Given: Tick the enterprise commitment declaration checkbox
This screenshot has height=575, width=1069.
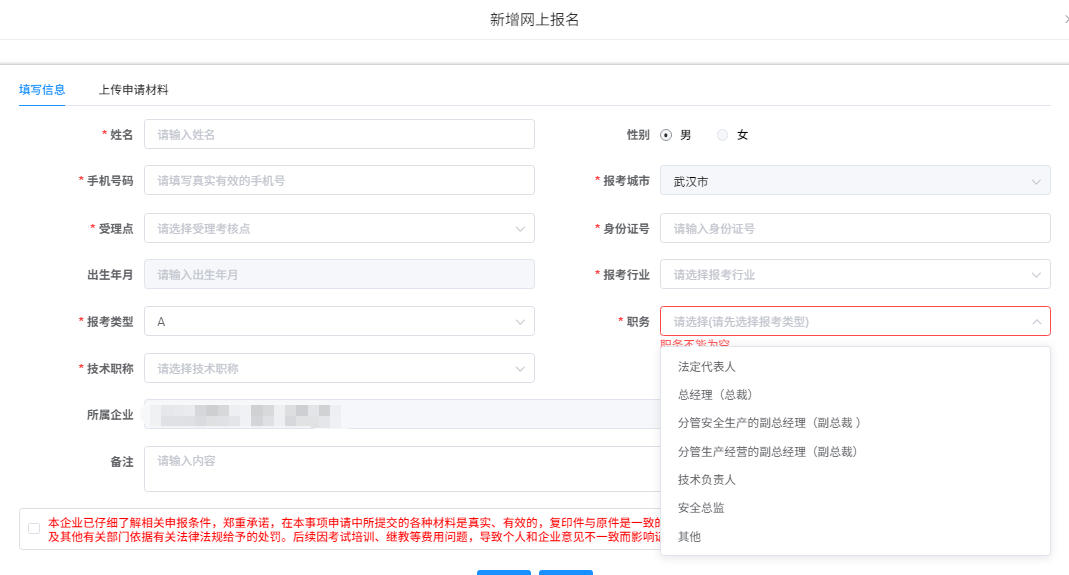Looking at the screenshot, I should pos(34,528).
